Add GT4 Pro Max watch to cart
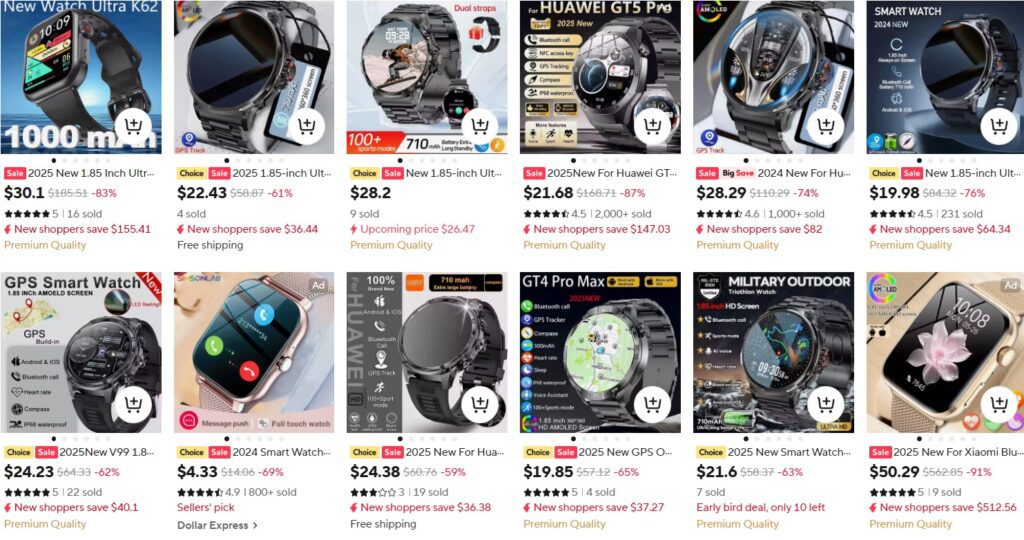Image resolution: width=1024 pixels, height=540 pixels. [652, 405]
